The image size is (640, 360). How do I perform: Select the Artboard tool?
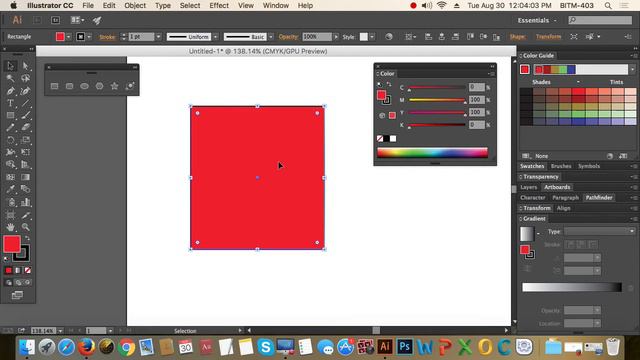tap(11, 215)
